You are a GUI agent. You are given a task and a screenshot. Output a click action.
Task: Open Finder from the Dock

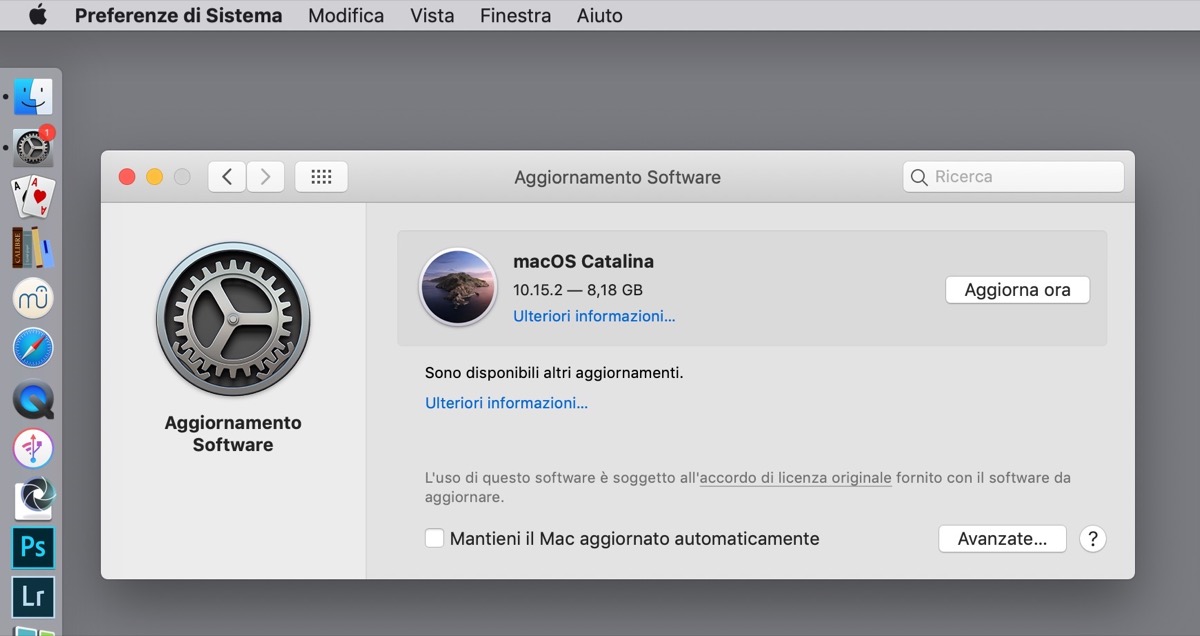click(33, 96)
